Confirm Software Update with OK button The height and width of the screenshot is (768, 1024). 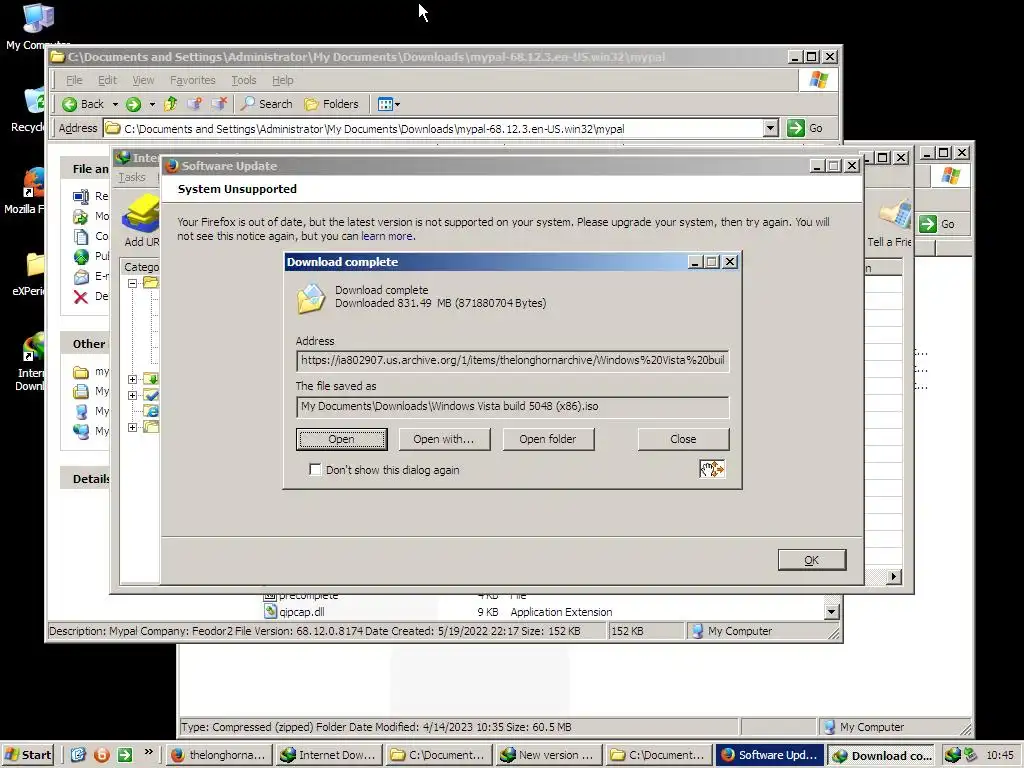pos(811,560)
